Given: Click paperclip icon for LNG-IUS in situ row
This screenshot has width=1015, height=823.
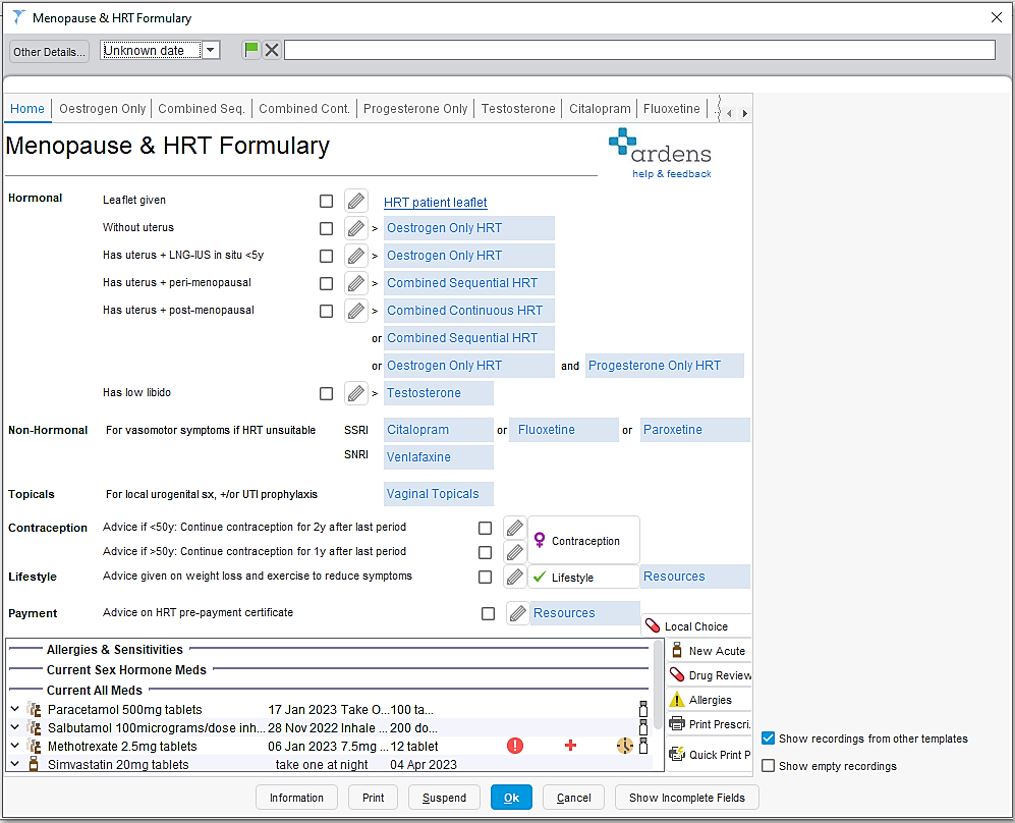Looking at the screenshot, I should coord(356,256).
